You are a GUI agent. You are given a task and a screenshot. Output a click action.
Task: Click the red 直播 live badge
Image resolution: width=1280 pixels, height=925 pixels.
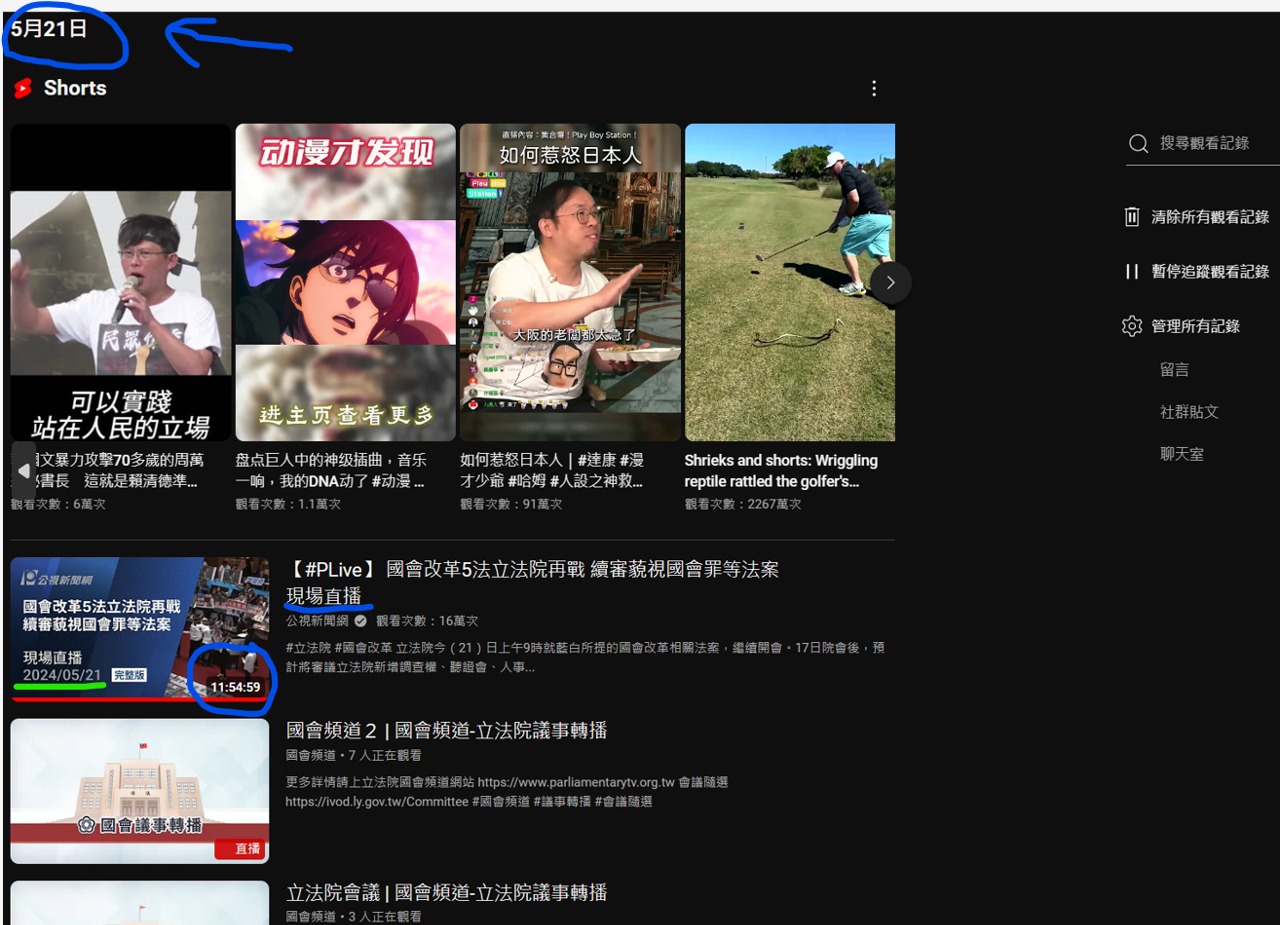(x=240, y=849)
